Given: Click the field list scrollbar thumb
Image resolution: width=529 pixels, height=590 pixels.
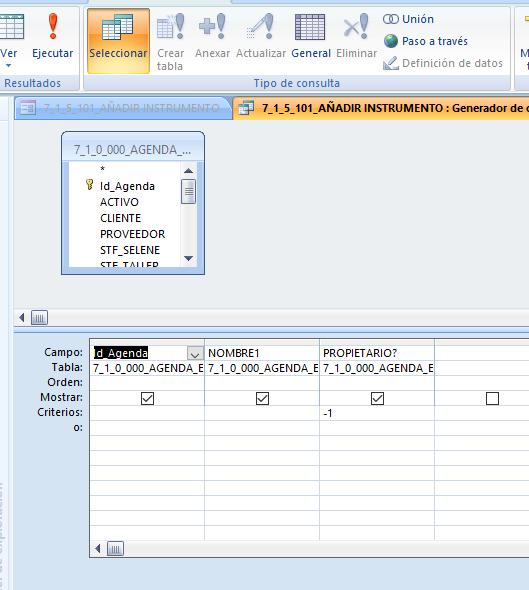Looking at the screenshot, I should 188,192.
